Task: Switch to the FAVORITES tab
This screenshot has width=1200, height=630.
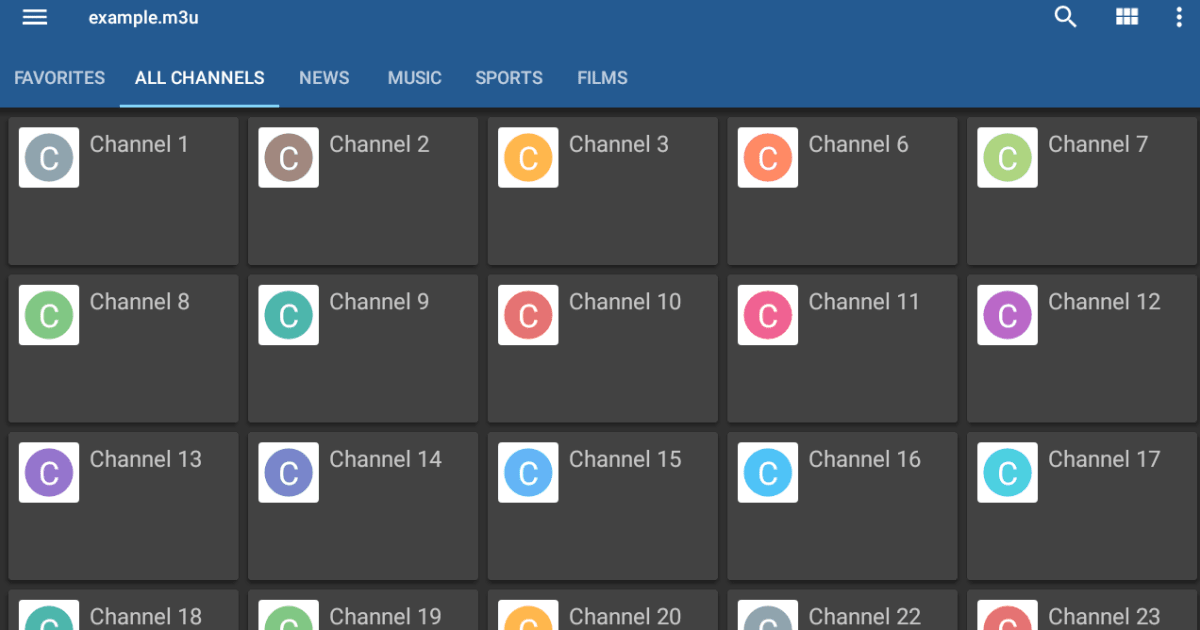Action: click(59, 78)
